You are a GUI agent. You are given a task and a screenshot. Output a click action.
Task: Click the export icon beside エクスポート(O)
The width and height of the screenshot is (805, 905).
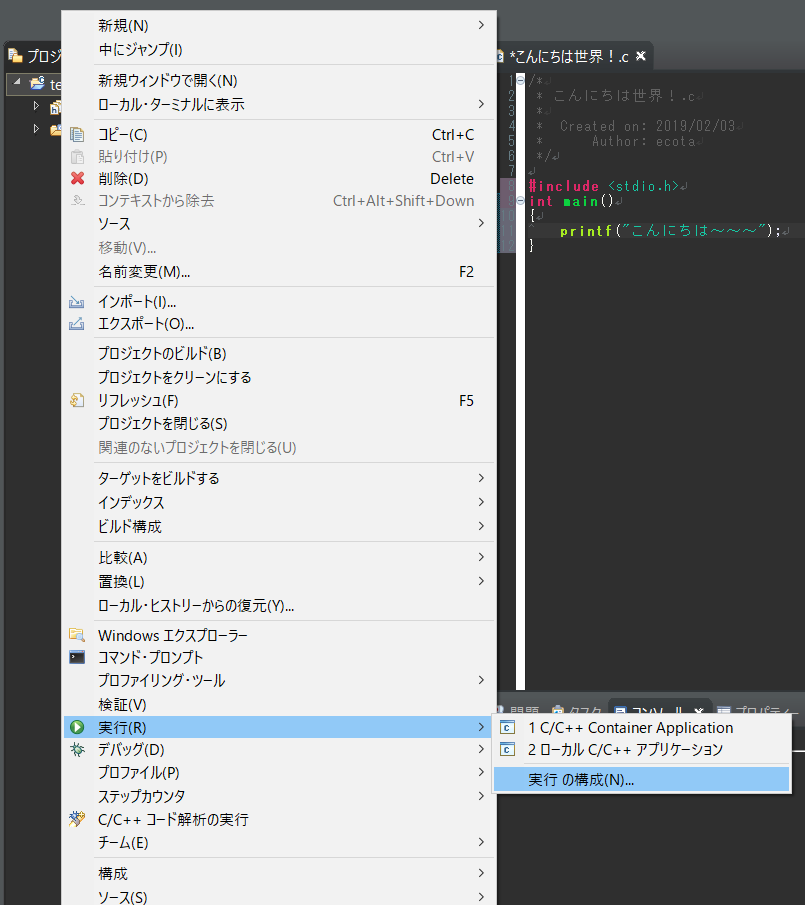pyautogui.click(x=77, y=322)
